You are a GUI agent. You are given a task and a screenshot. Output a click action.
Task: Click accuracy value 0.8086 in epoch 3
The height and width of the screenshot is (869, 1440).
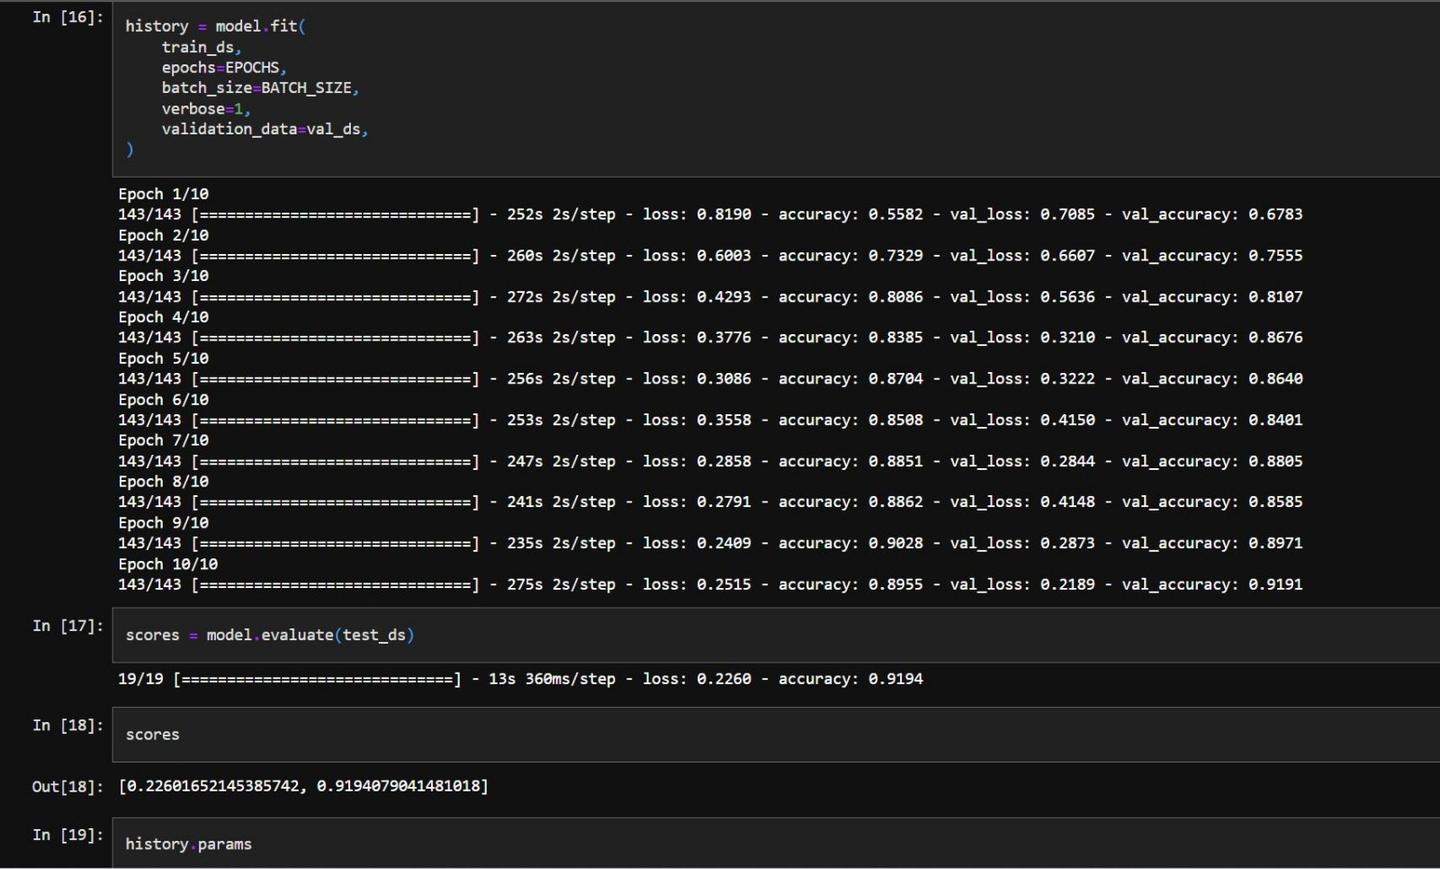pyautogui.click(x=896, y=297)
